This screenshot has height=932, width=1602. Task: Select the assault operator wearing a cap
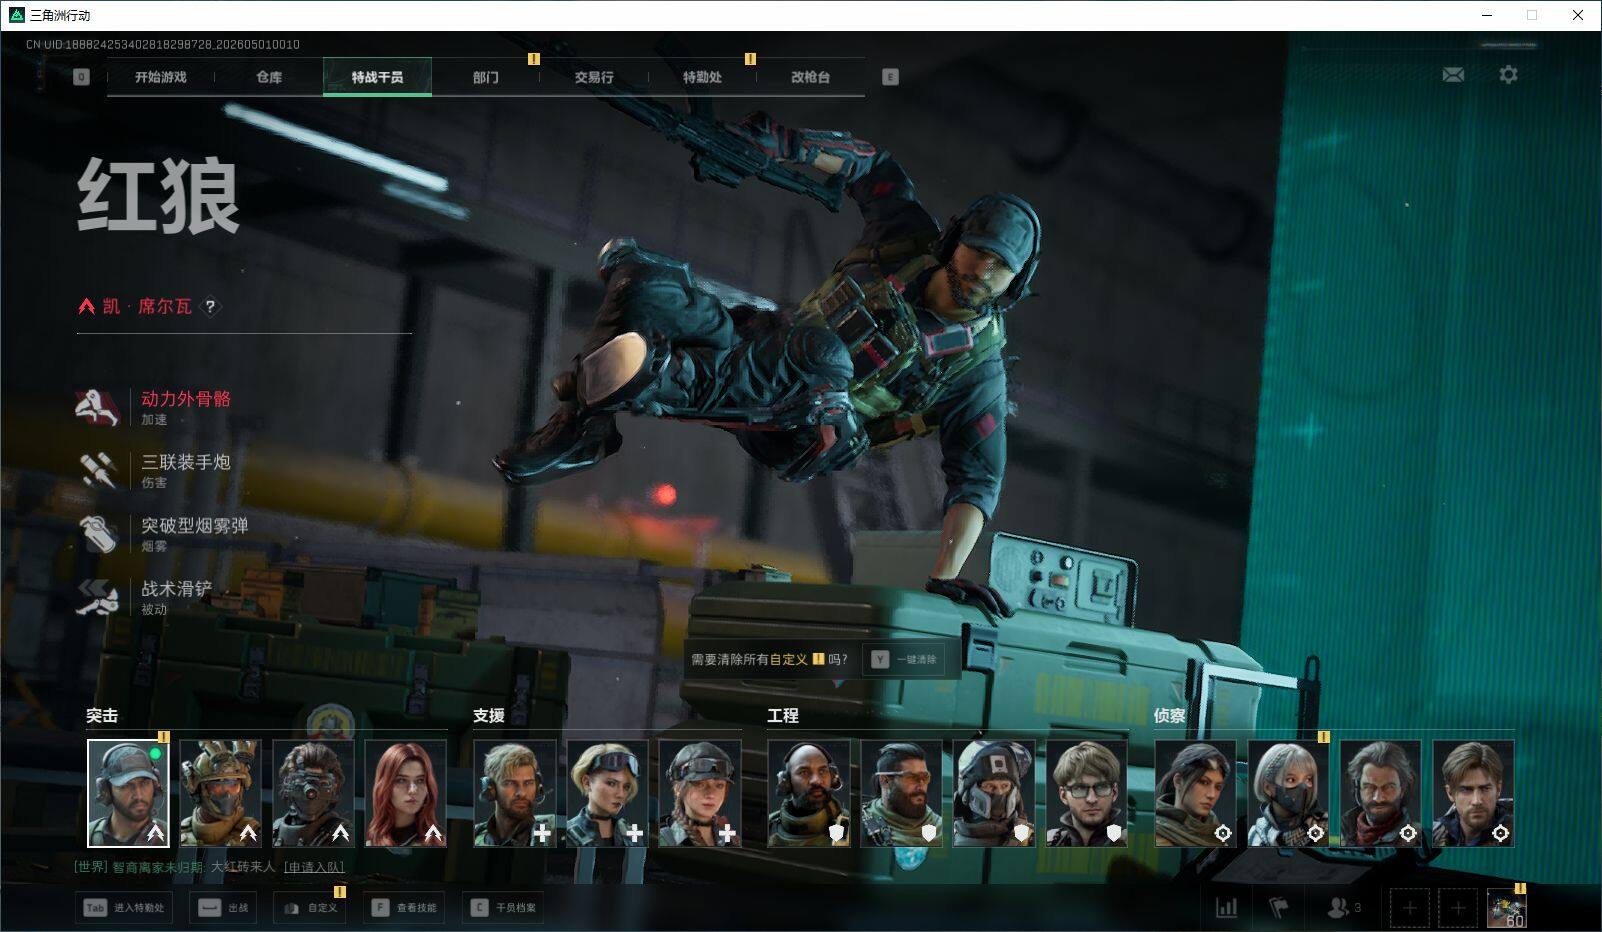[x=128, y=793]
